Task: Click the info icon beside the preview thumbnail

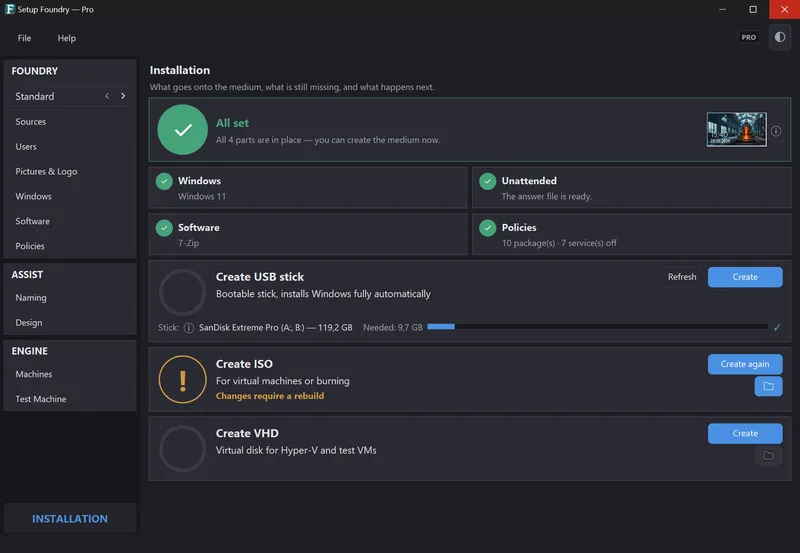Action: [x=776, y=131]
